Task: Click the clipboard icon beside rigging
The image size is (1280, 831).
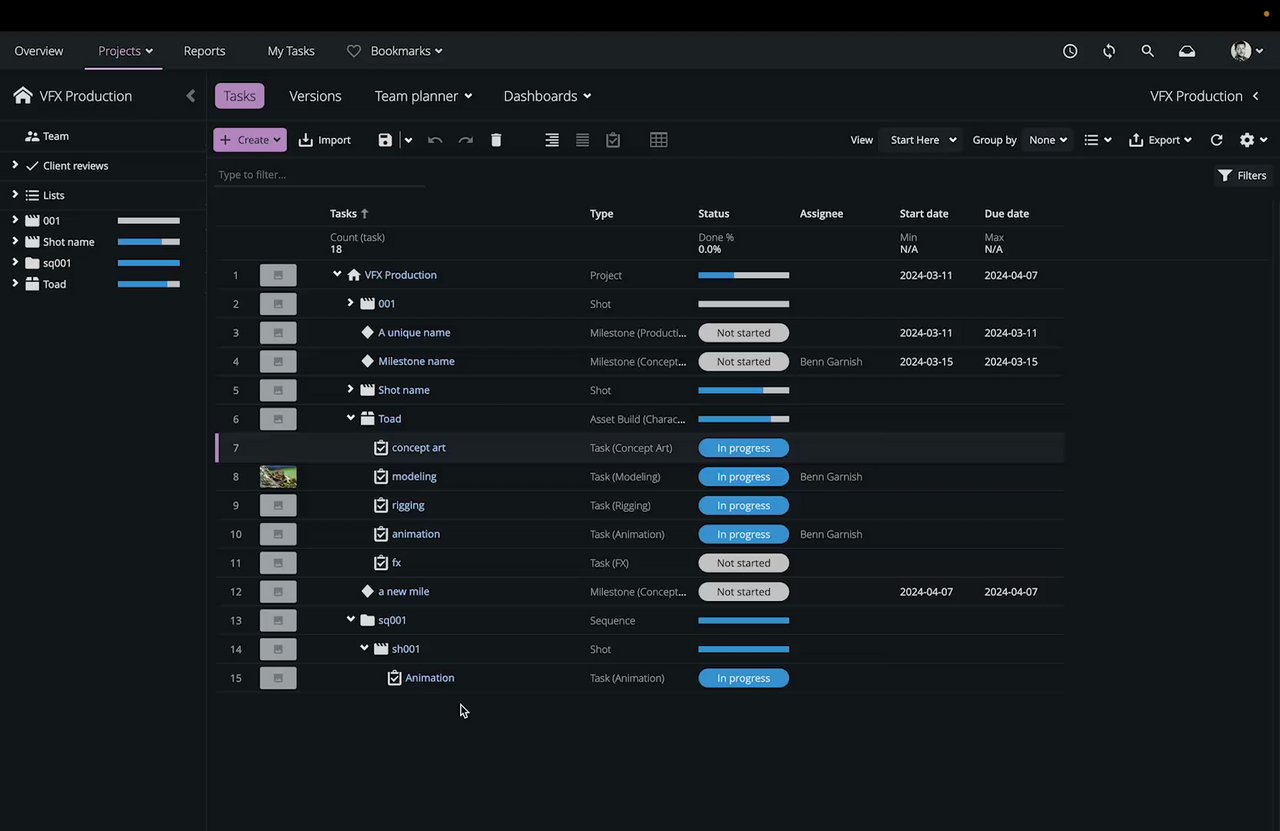Action: click(381, 505)
